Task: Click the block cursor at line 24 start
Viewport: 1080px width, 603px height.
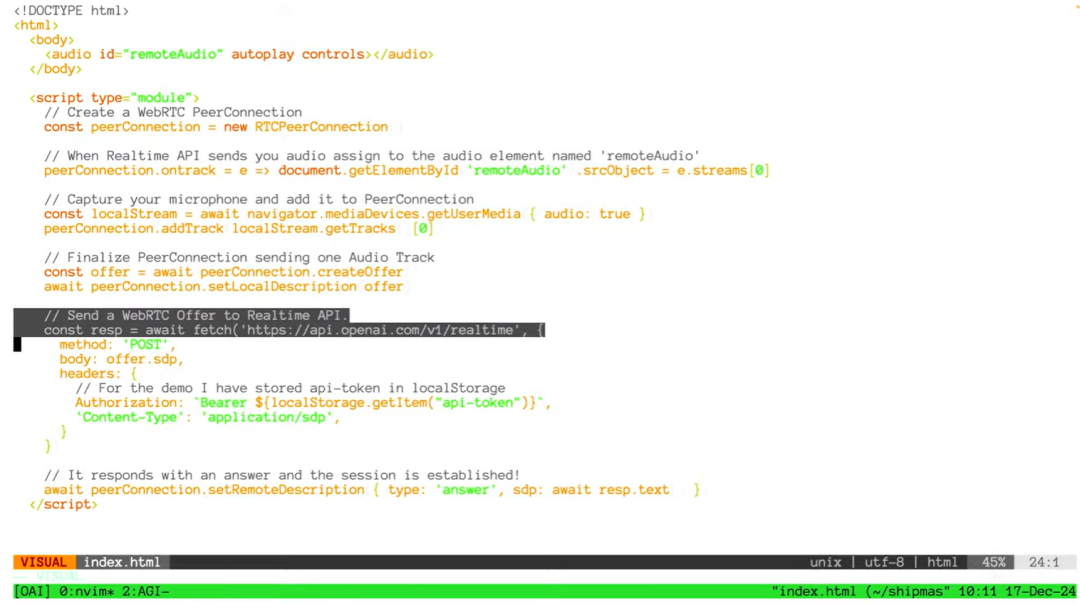Action: coord(17,345)
